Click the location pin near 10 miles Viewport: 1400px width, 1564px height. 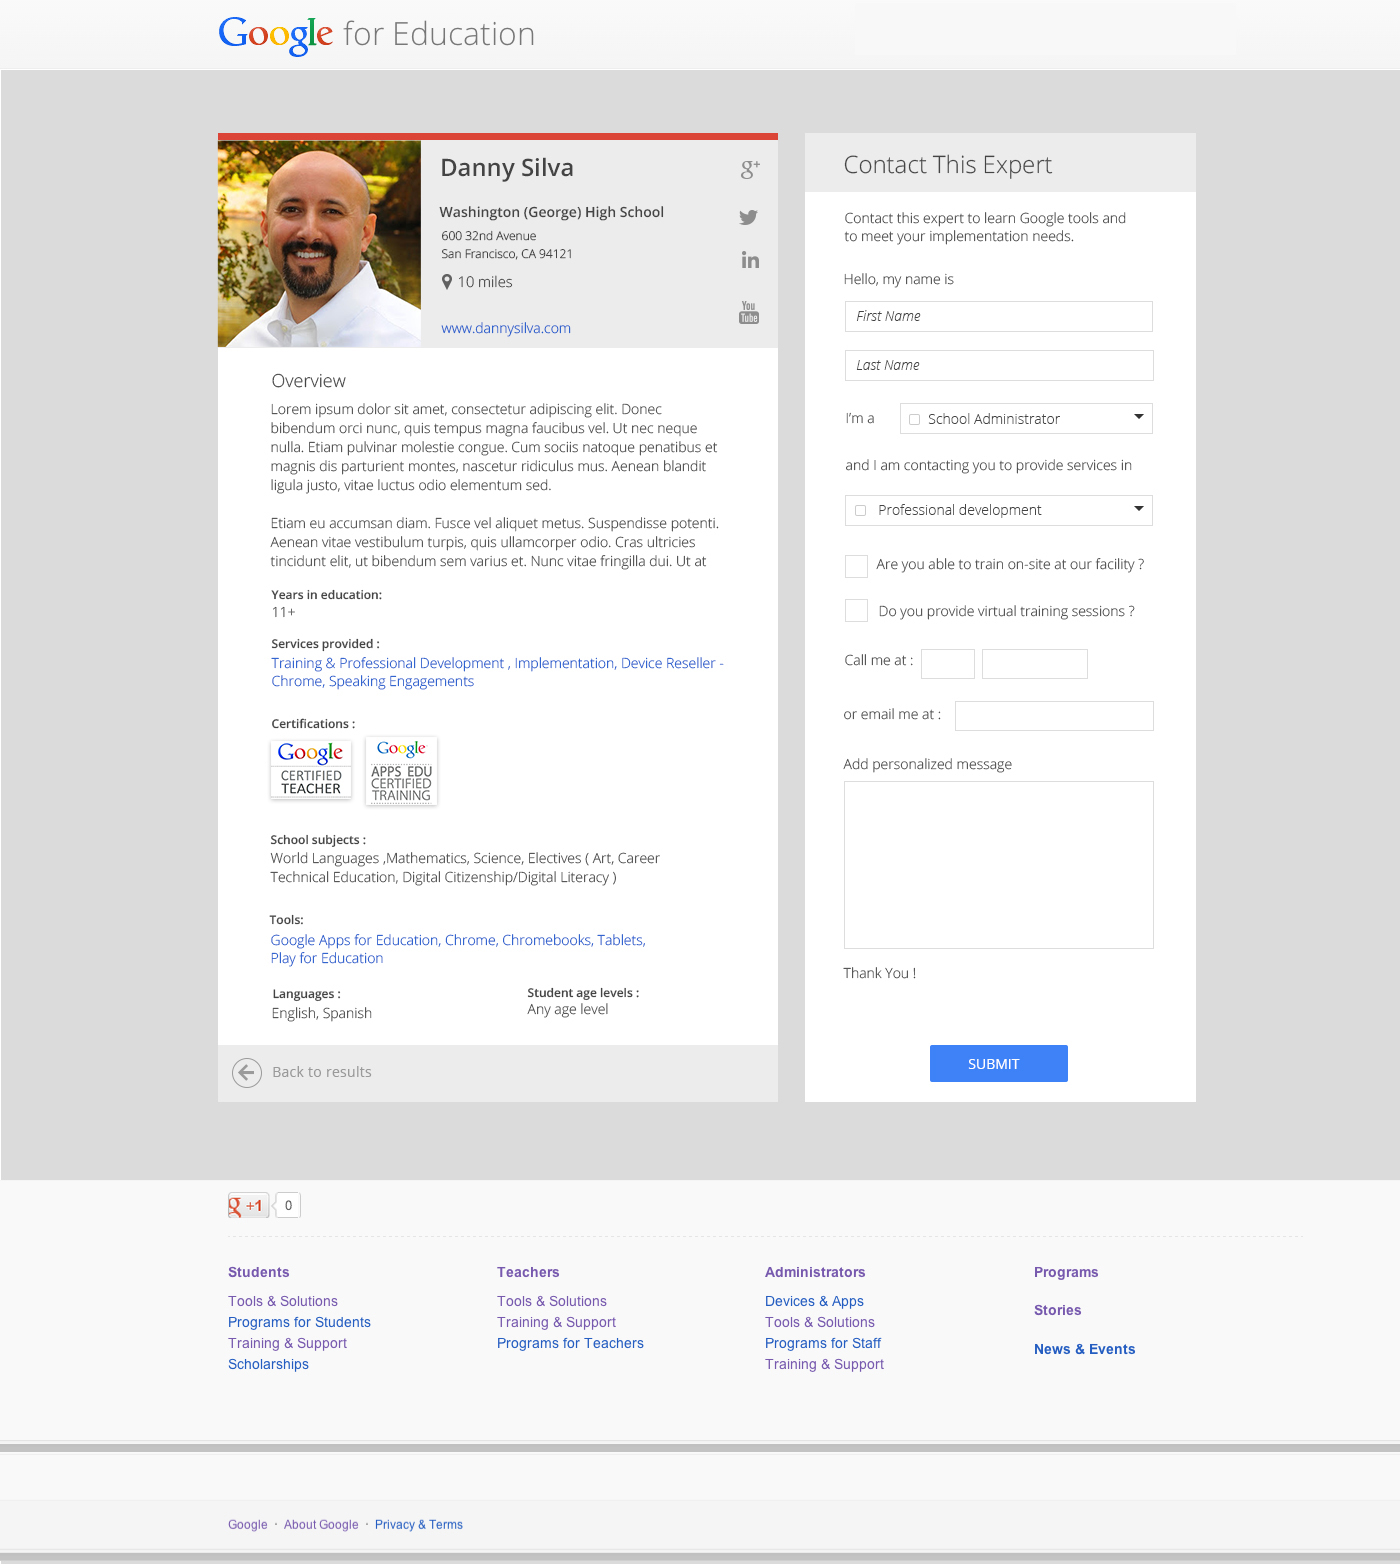(x=447, y=282)
